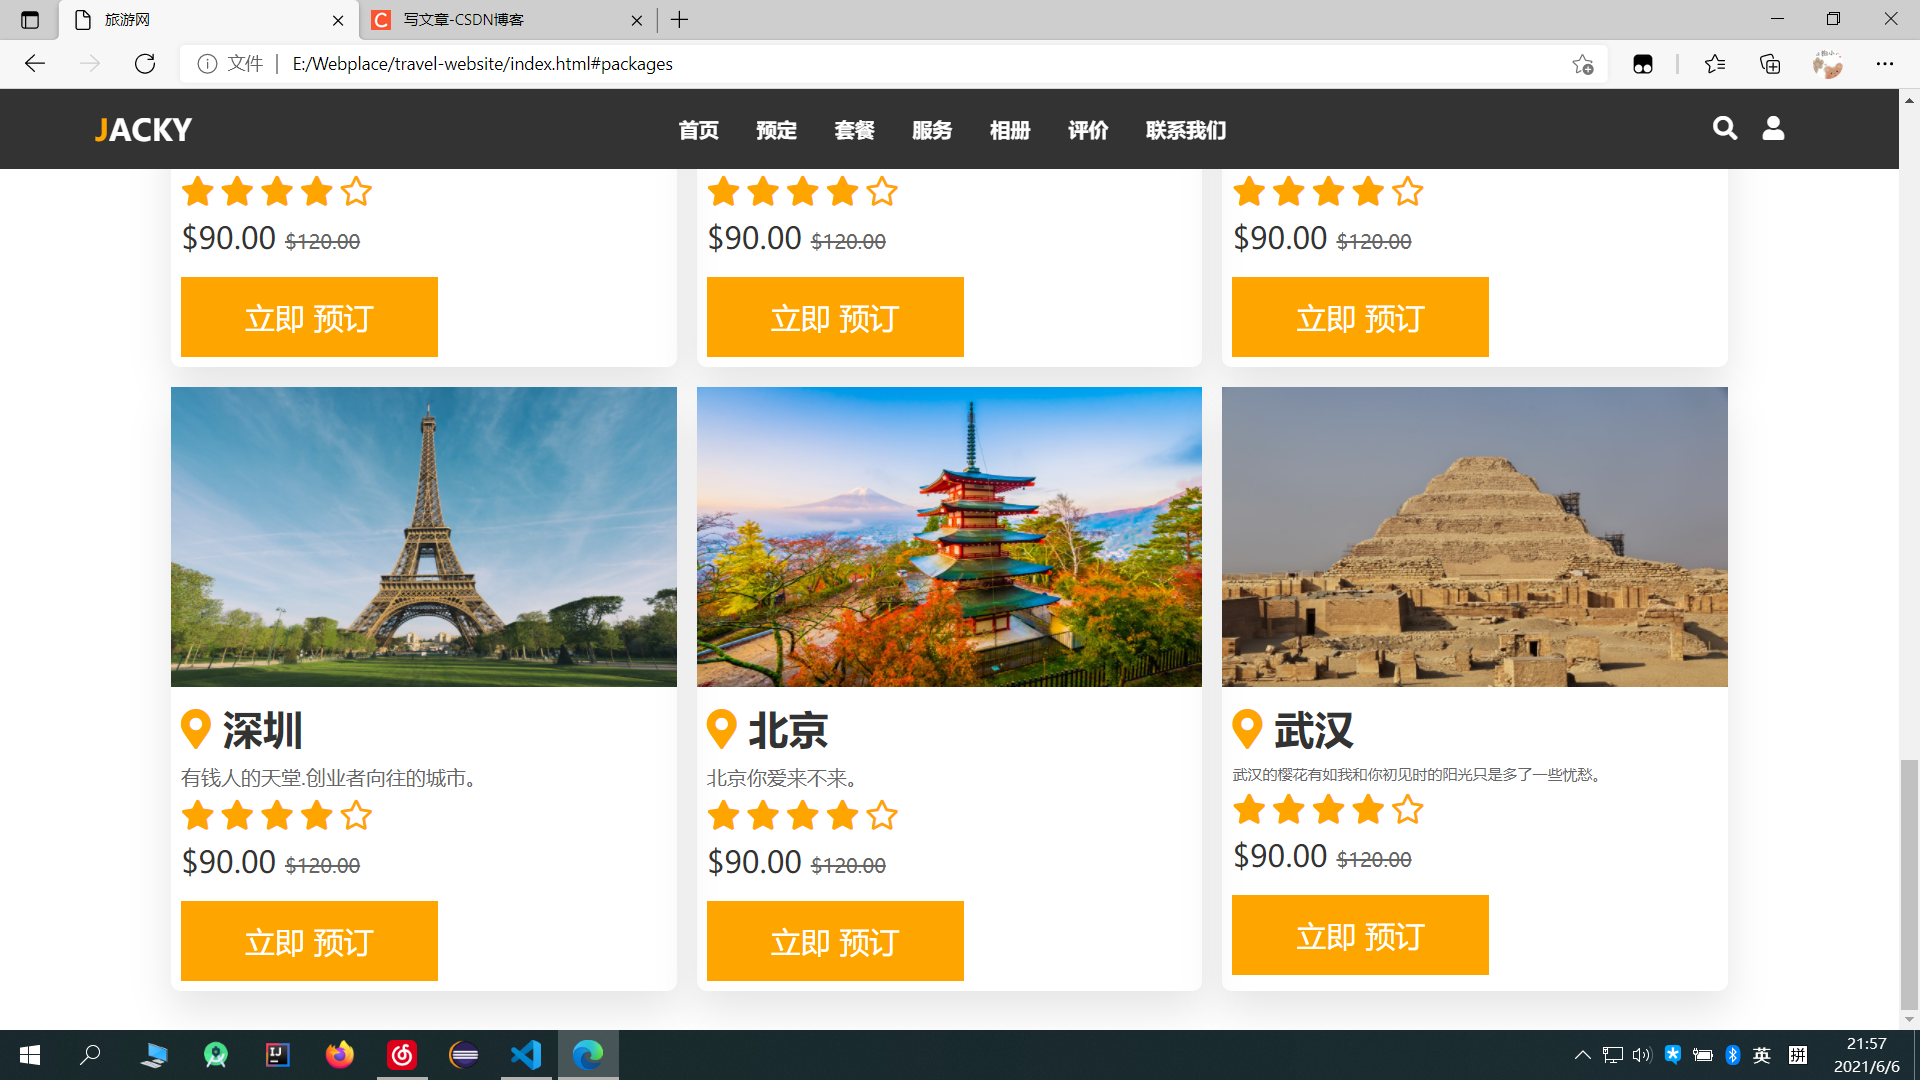Launch Firefox from the taskbar
The image size is (1920, 1080).
[340, 1054]
